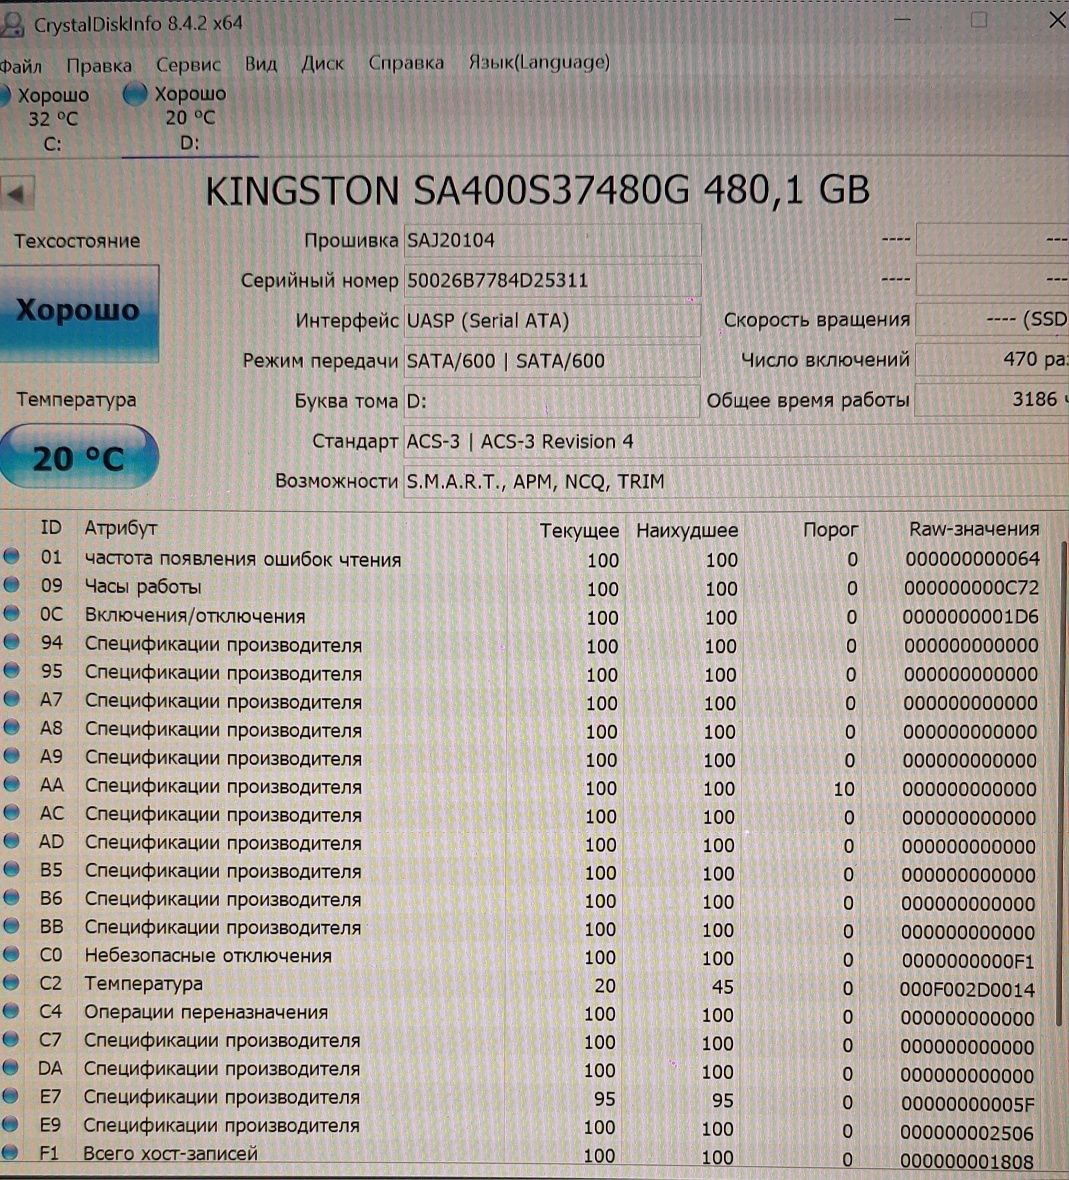
Task: Click status dot of attribute A7
Action: point(11,698)
